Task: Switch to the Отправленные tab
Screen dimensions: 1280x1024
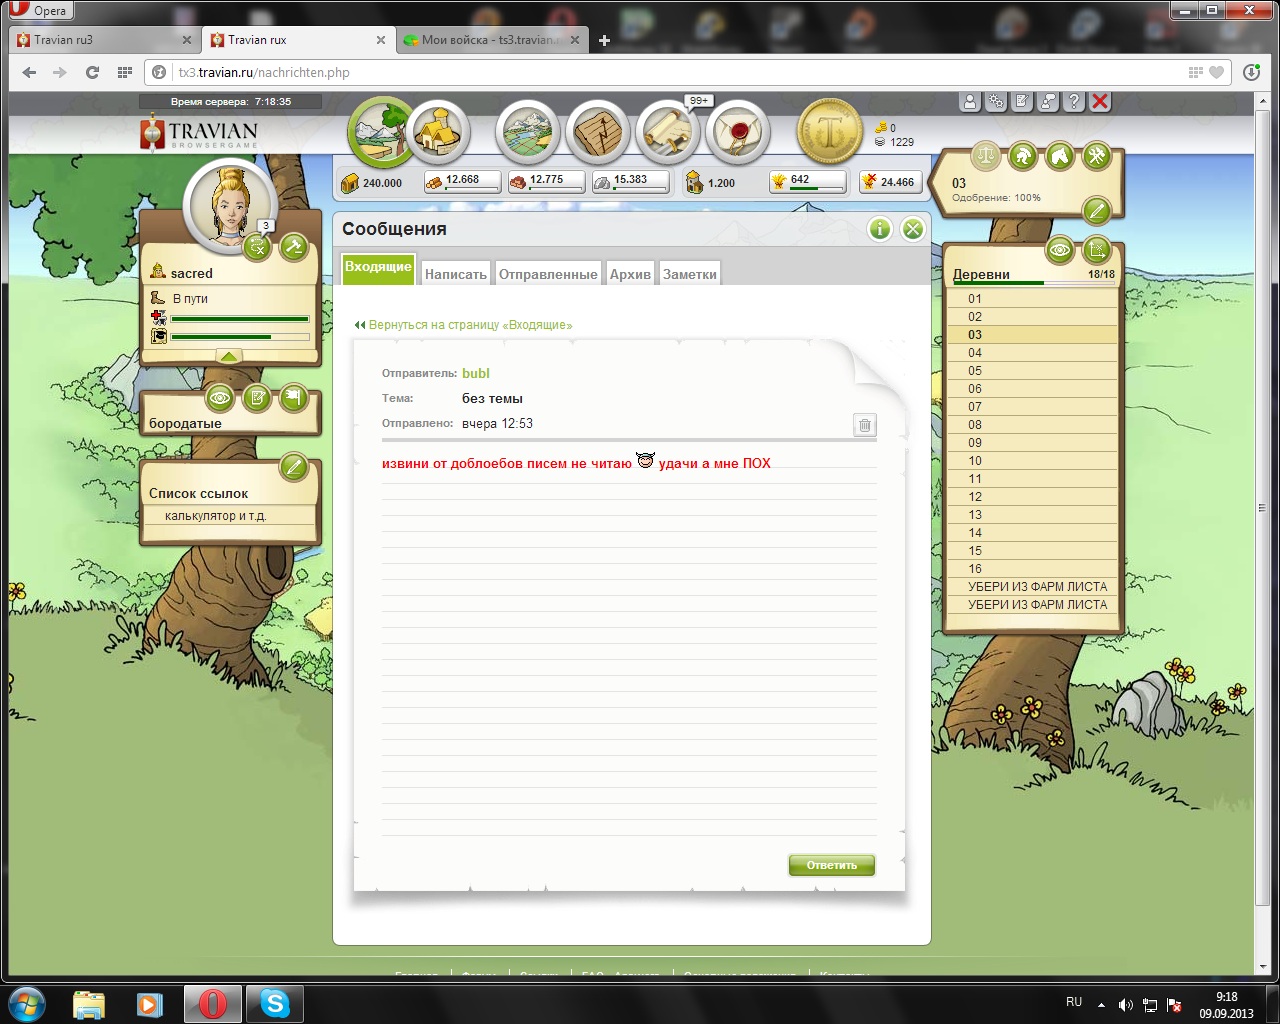Action: click(x=548, y=274)
